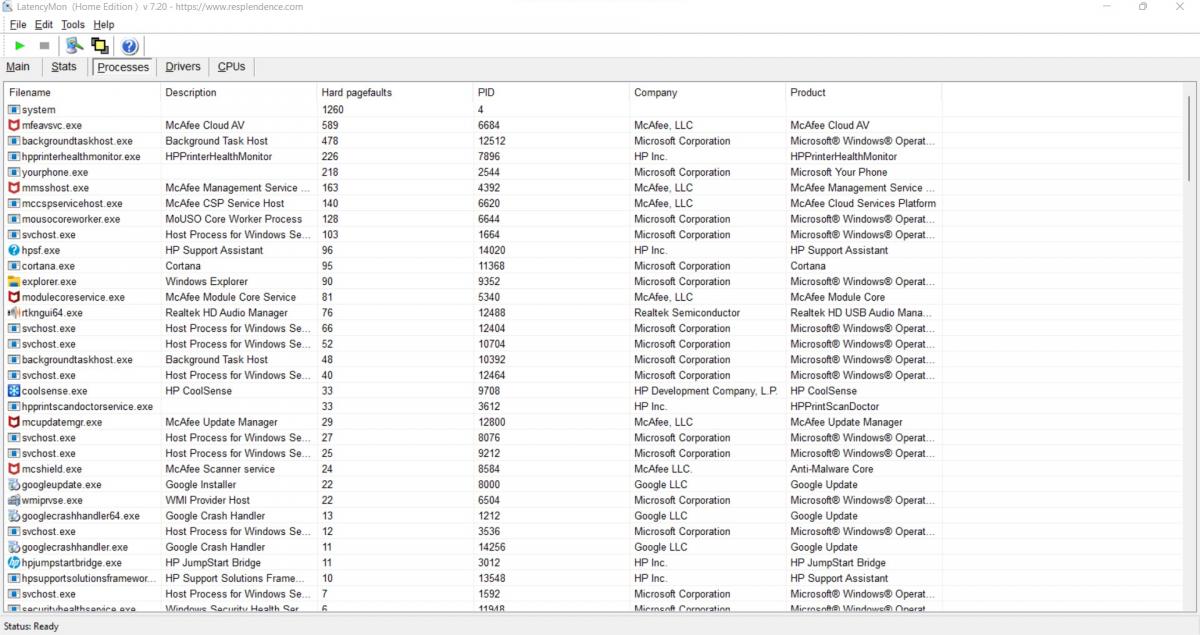Click the Realtek Semiconductor company cell

click(687, 313)
